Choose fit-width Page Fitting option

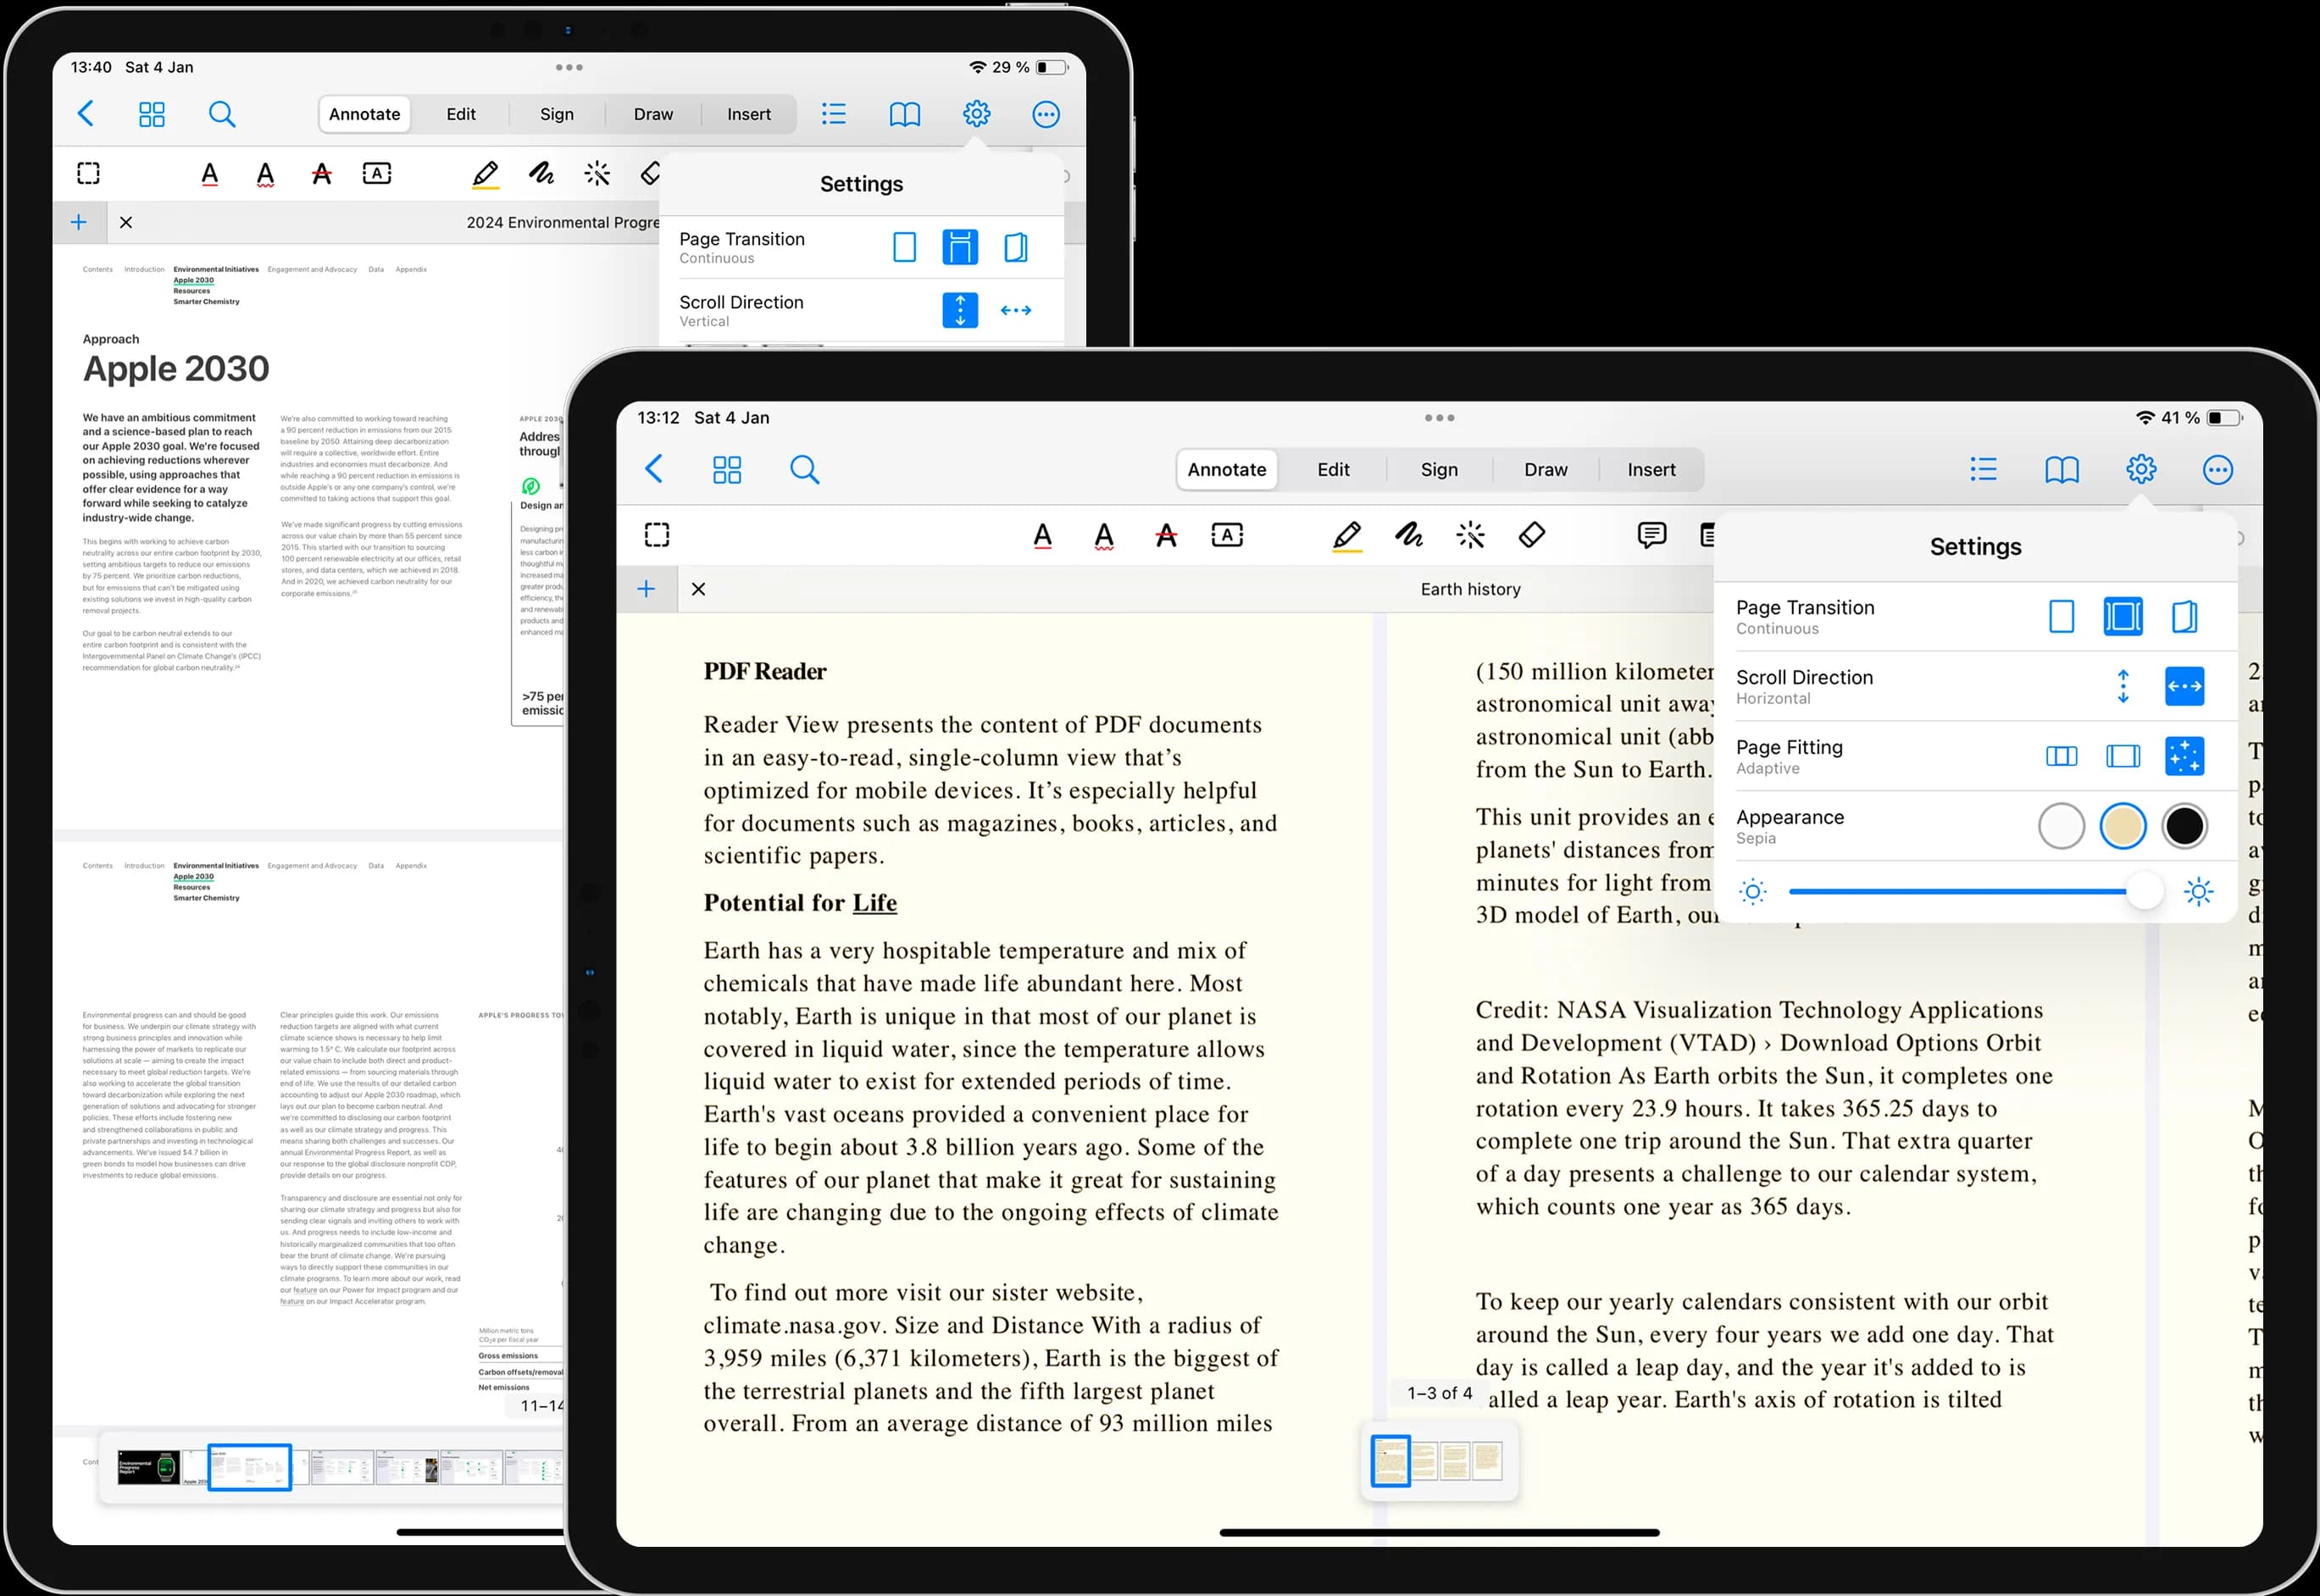click(x=2122, y=757)
